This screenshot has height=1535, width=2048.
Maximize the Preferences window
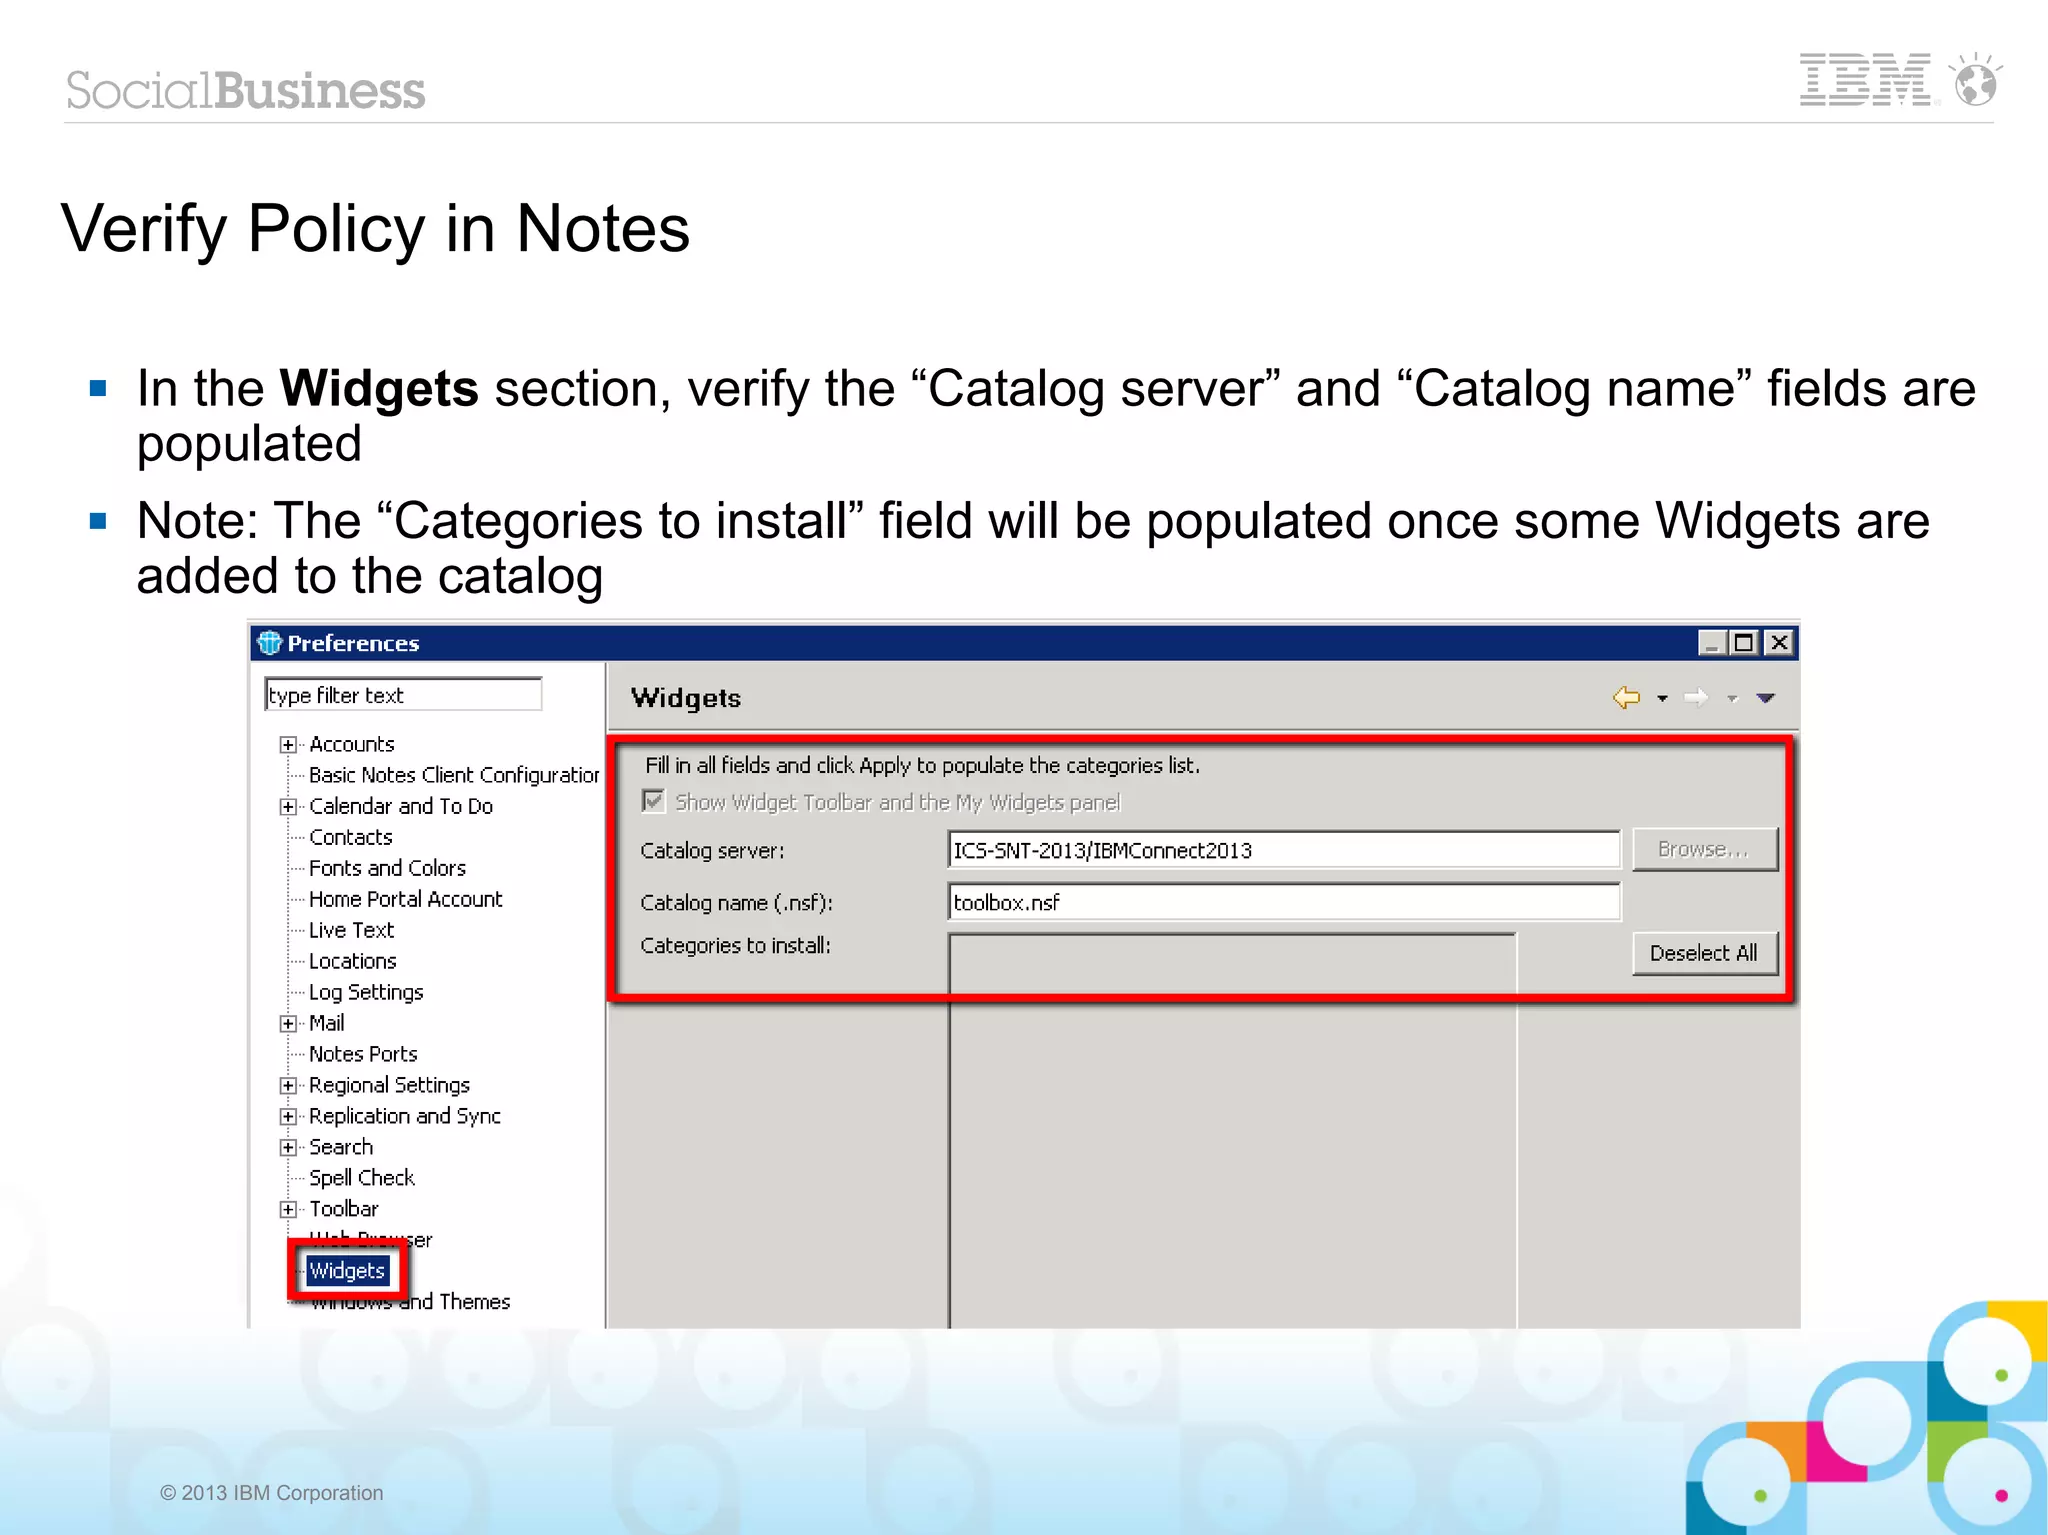[x=1745, y=642]
